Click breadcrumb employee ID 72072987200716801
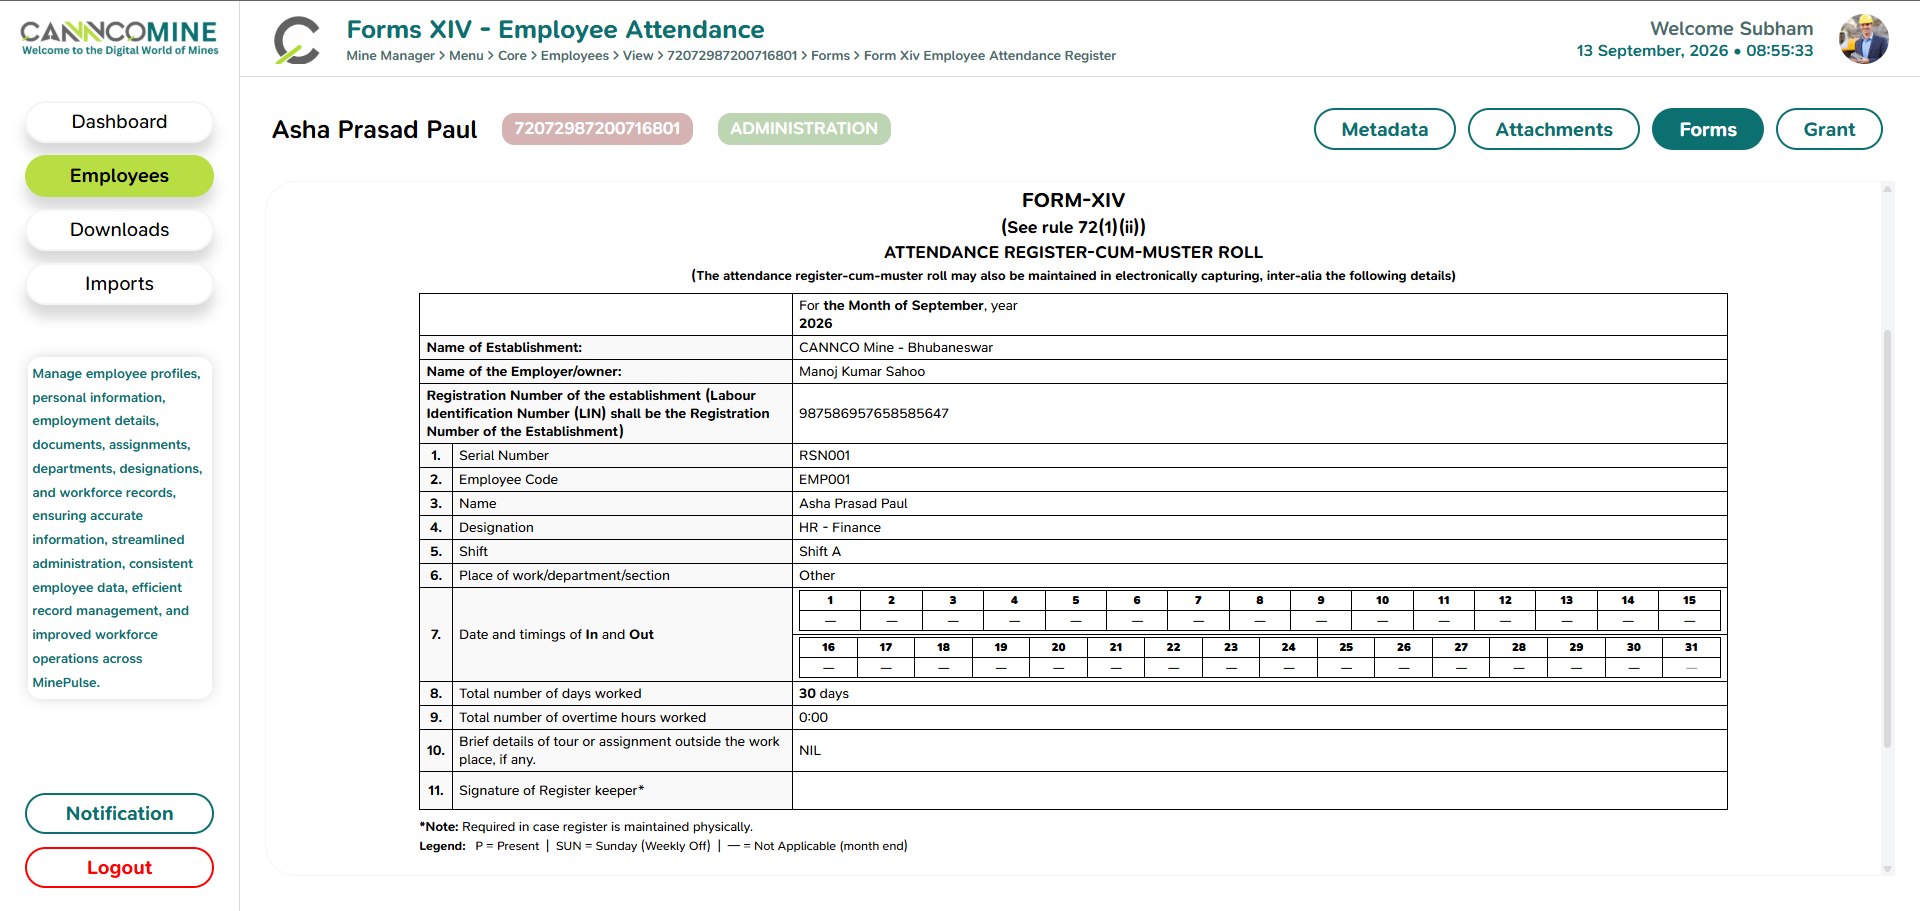 click(x=732, y=56)
